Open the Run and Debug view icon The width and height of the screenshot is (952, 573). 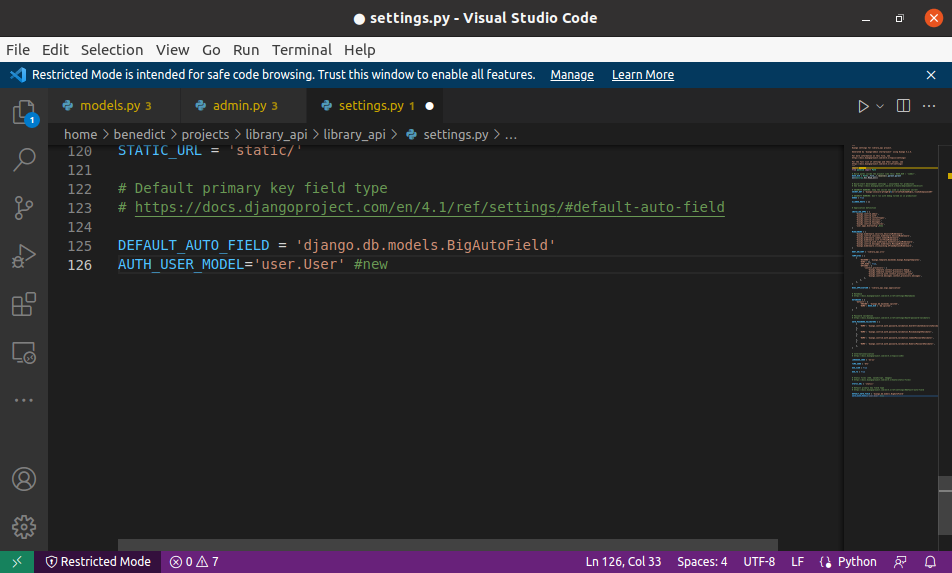[x=24, y=256]
